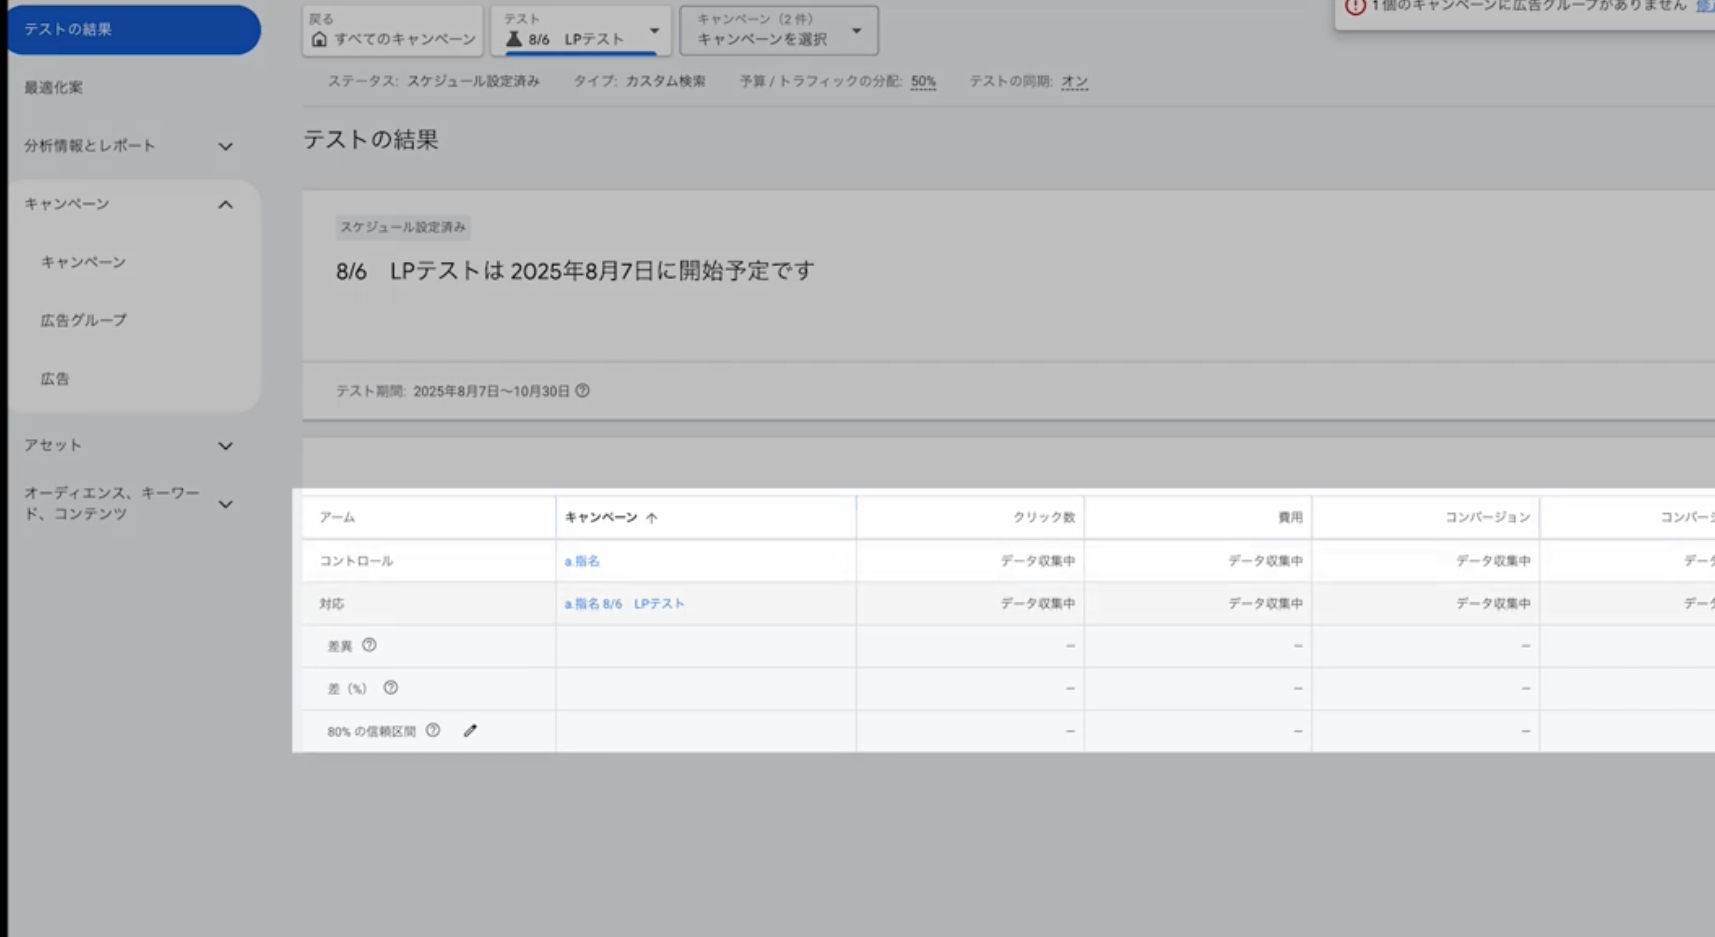Click the 50% budget split value

[923, 82]
